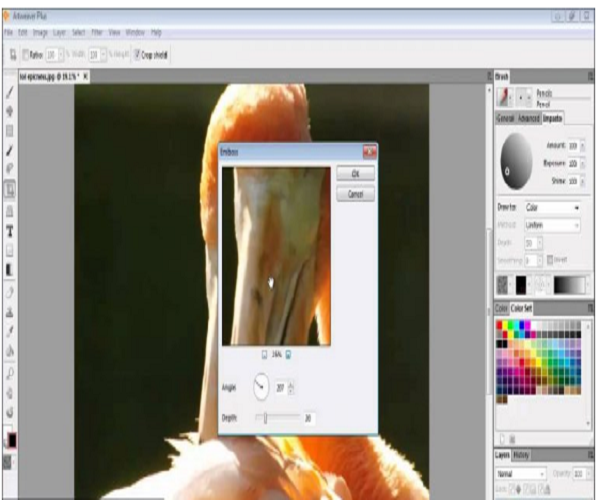This screenshot has height=500, width=600.
Task: Click crop tool icon in options bar
Action: click(x=13, y=55)
